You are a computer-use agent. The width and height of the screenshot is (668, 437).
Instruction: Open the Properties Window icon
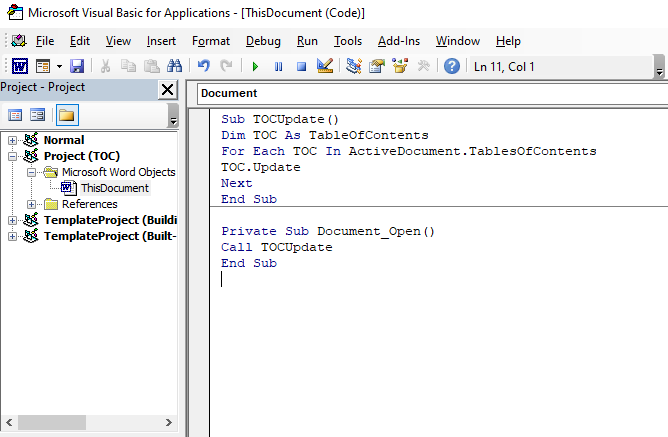click(x=377, y=66)
